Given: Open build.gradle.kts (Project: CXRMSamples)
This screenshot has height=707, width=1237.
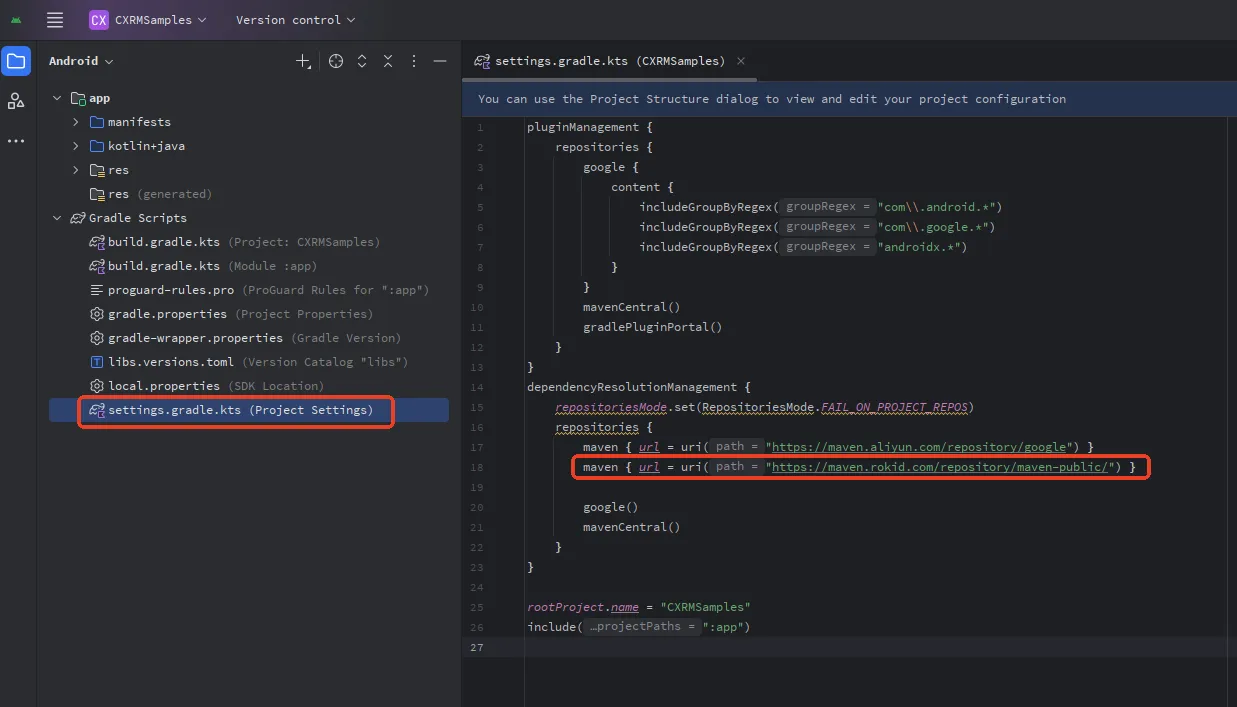Looking at the screenshot, I should coord(234,242).
